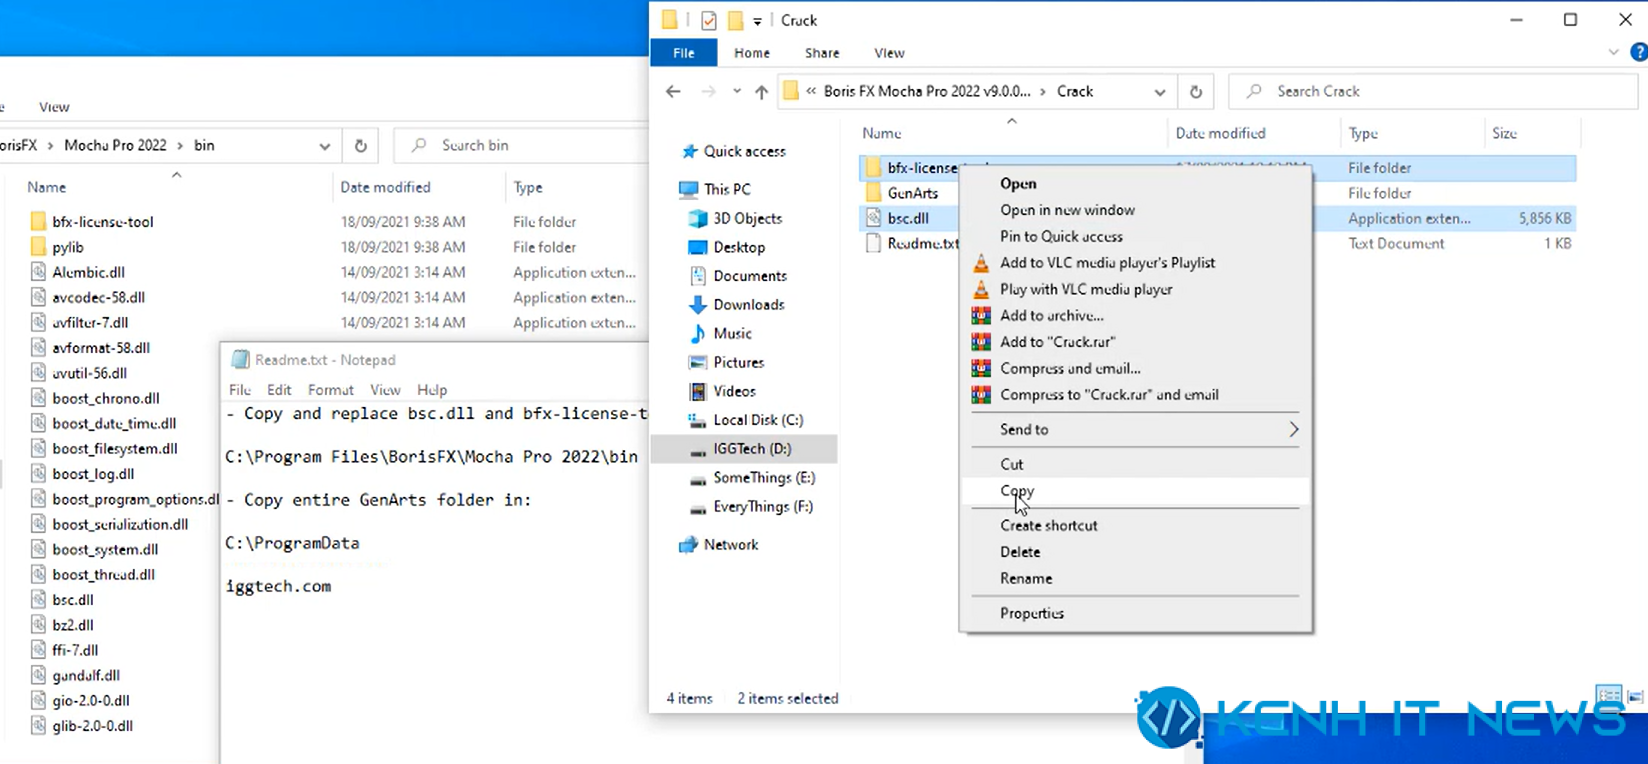Open SomeThings (E:) drive
1648x764 pixels.
764,478
